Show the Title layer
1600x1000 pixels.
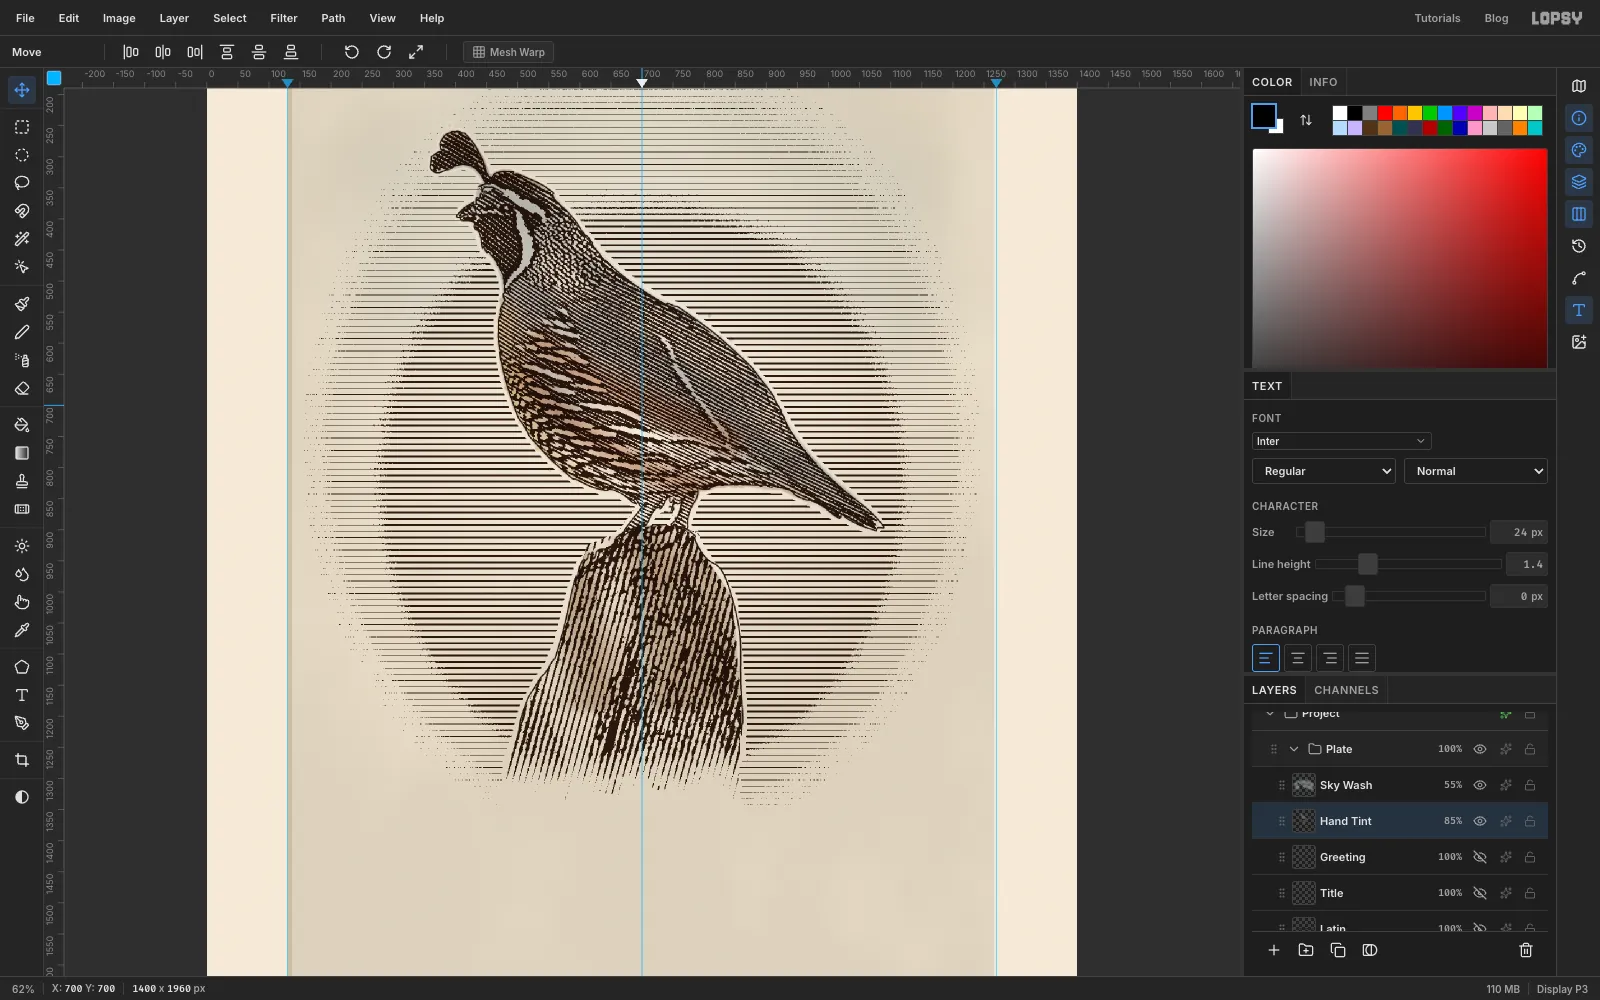1480,893
